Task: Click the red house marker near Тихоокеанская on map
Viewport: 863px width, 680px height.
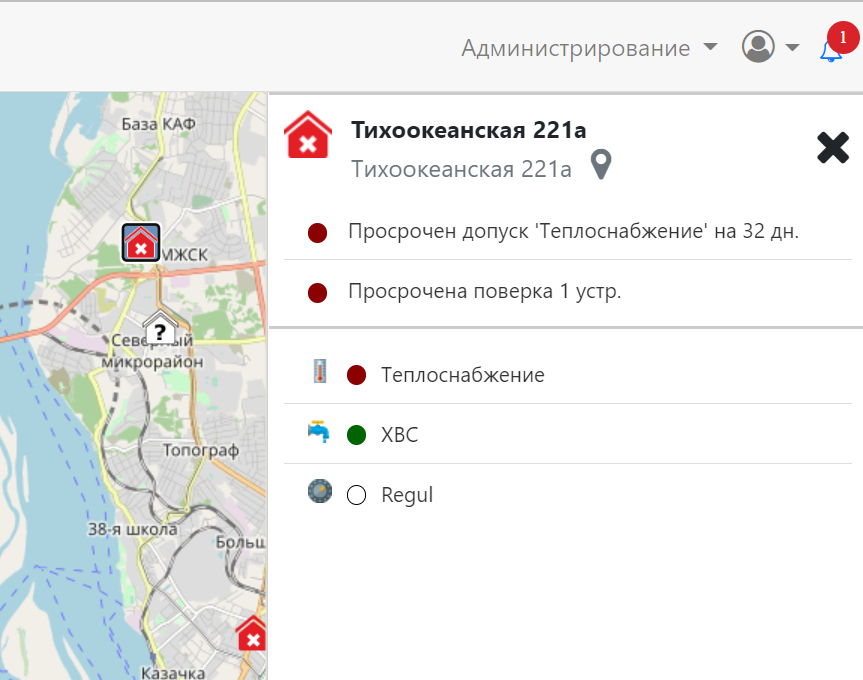Action: [141, 243]
